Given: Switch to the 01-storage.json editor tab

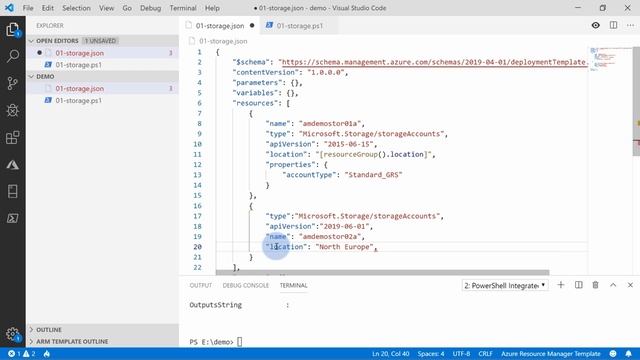Looking at the screenshot, I should point(220,25).
